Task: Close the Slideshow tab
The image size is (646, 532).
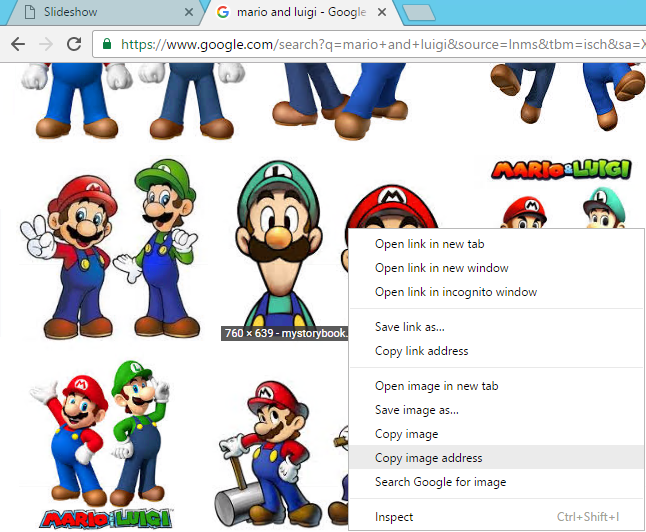Action: coord(189,12)
